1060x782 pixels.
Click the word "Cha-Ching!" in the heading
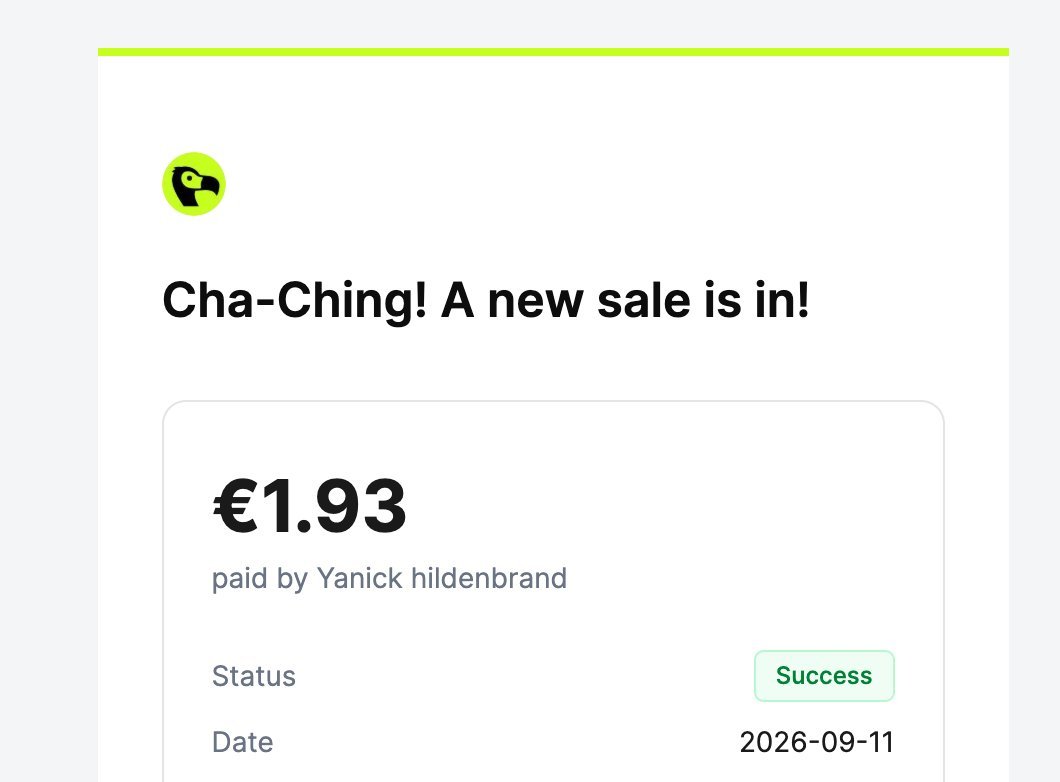[295, 301]
